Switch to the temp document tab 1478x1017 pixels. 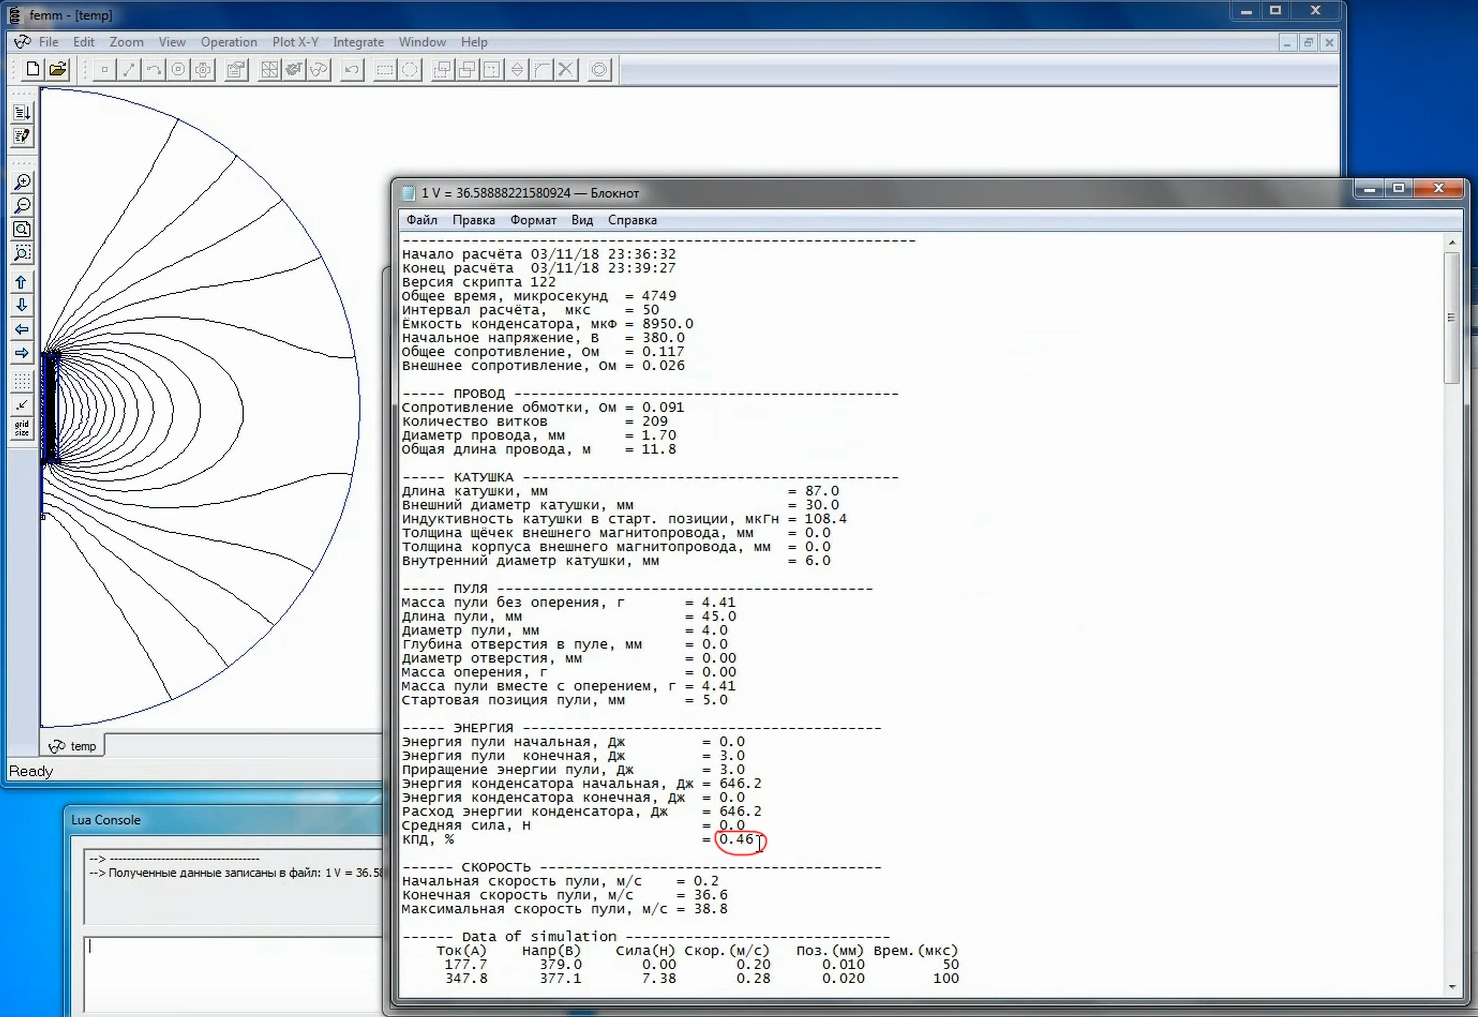[x=73, y=746]
